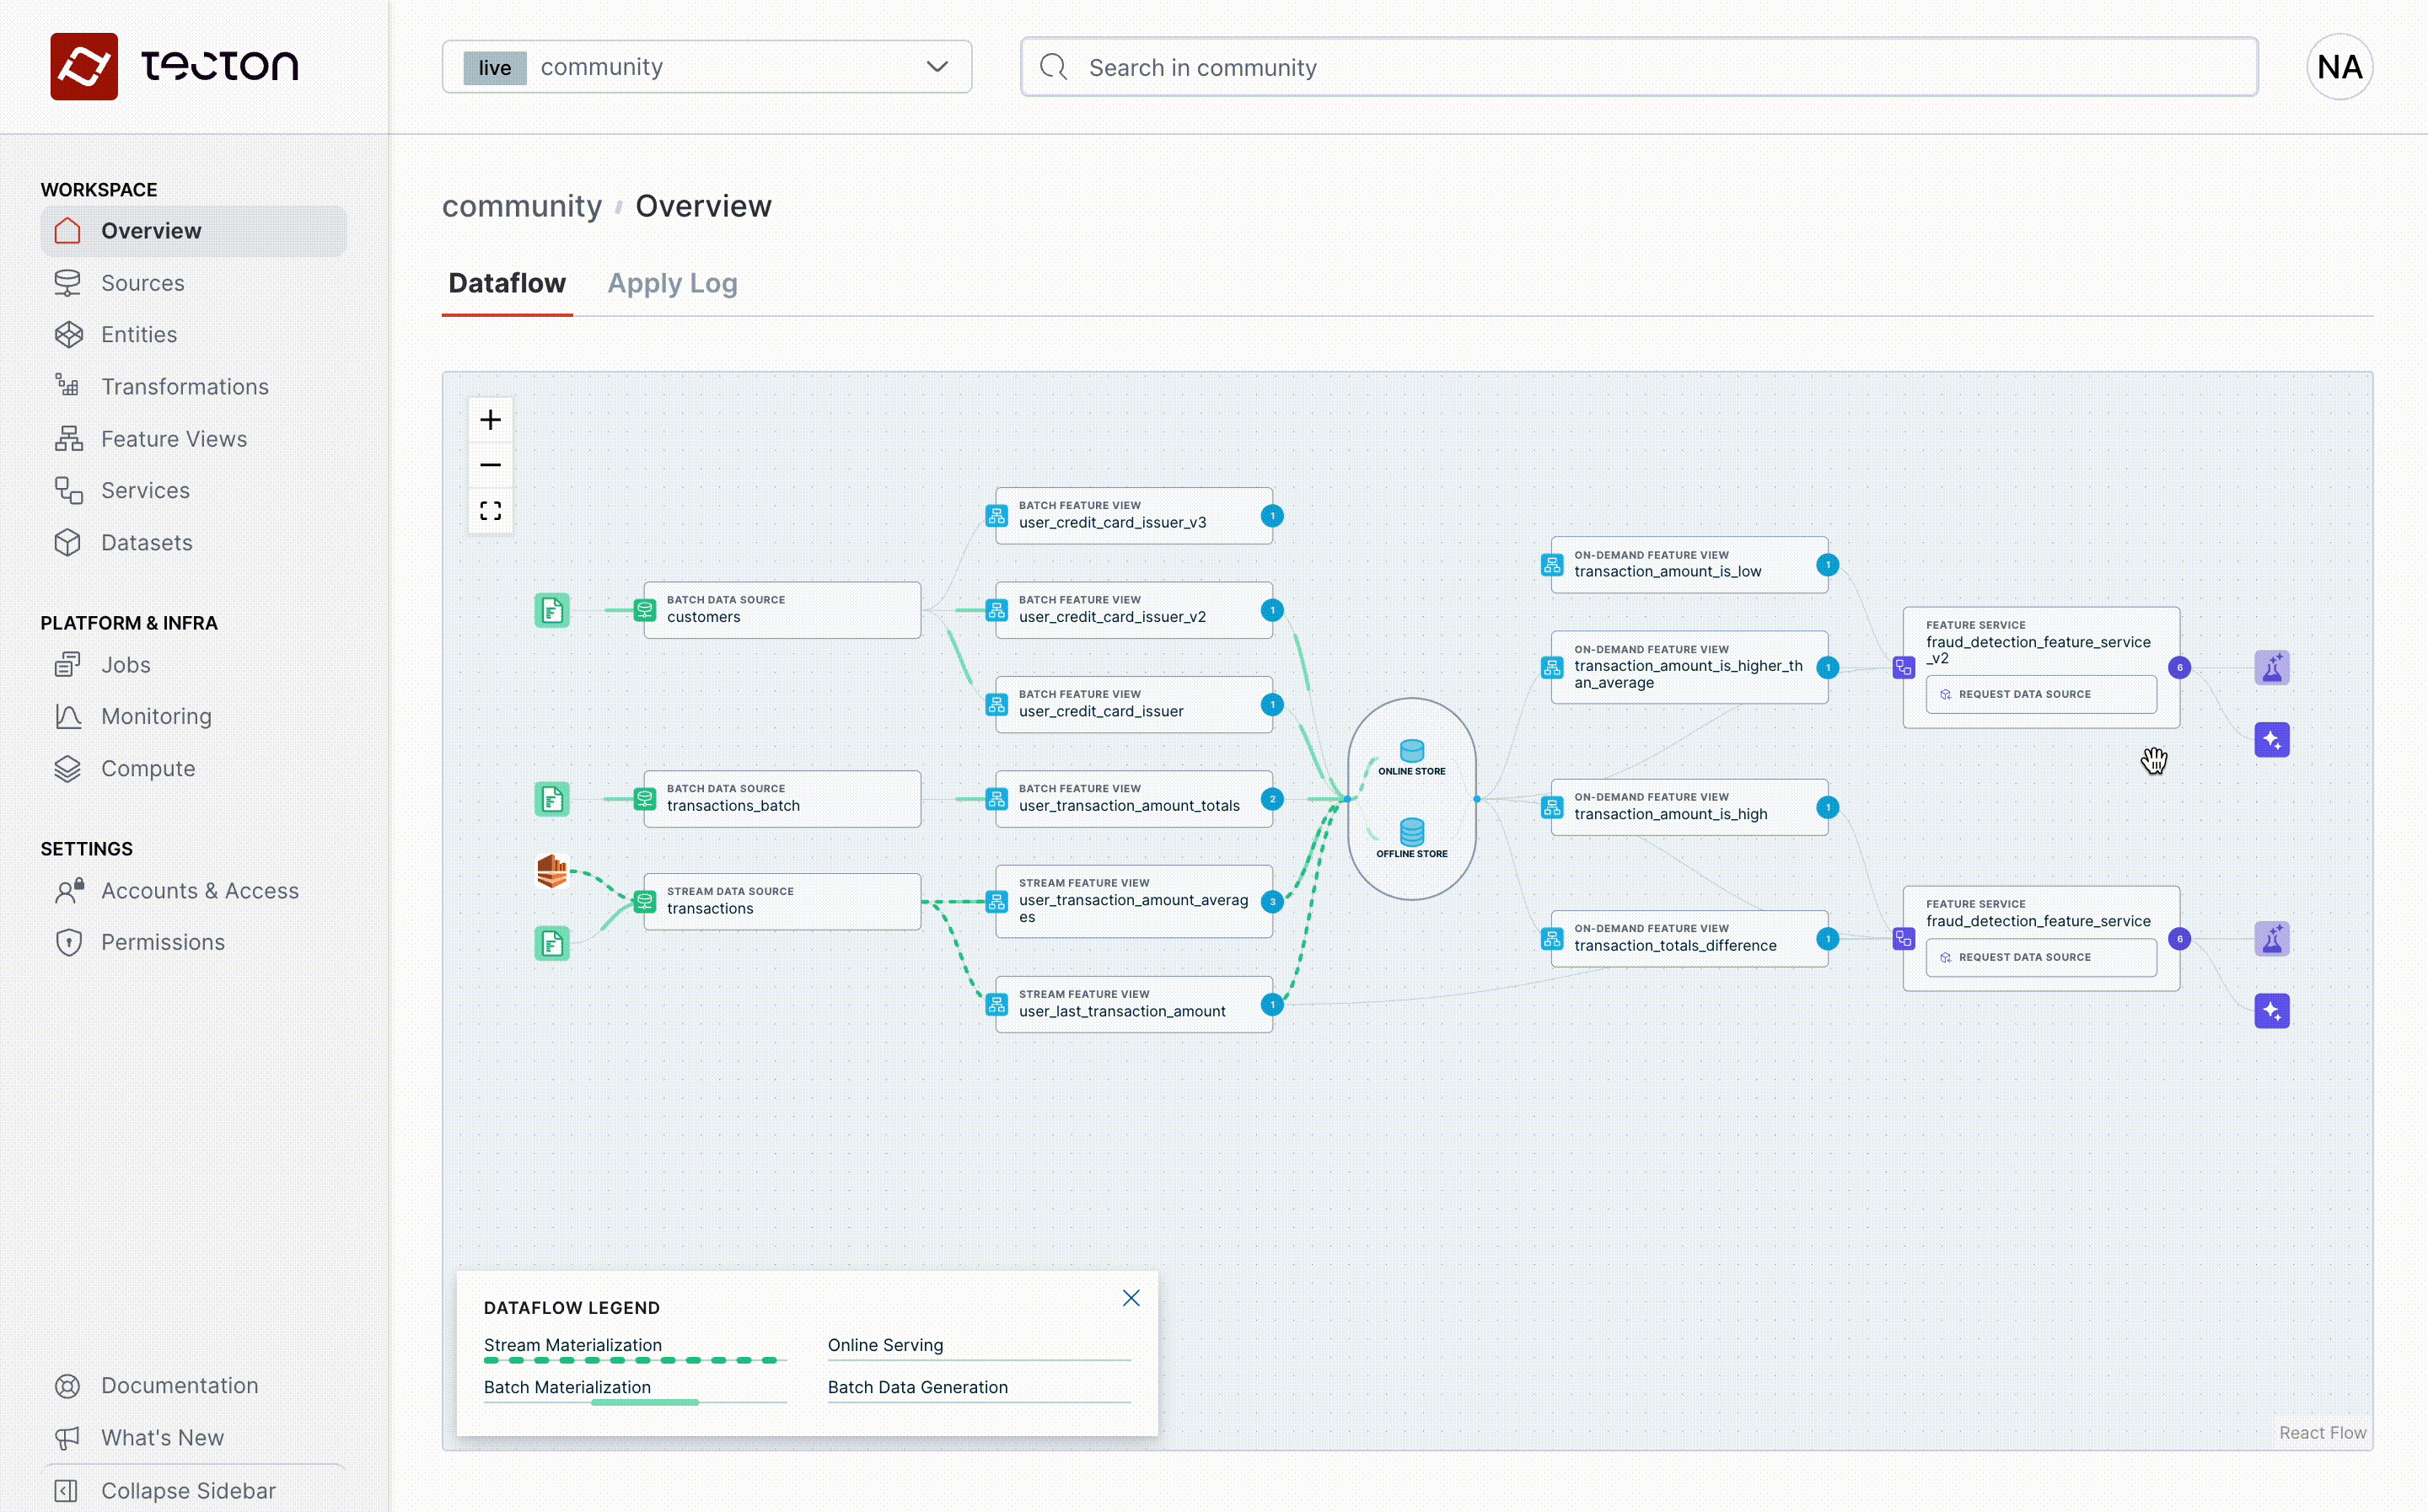Select user_transaction_amount_averages stream view
This screenshot has height=1512, width=2428.
[x=1134, y=901]
